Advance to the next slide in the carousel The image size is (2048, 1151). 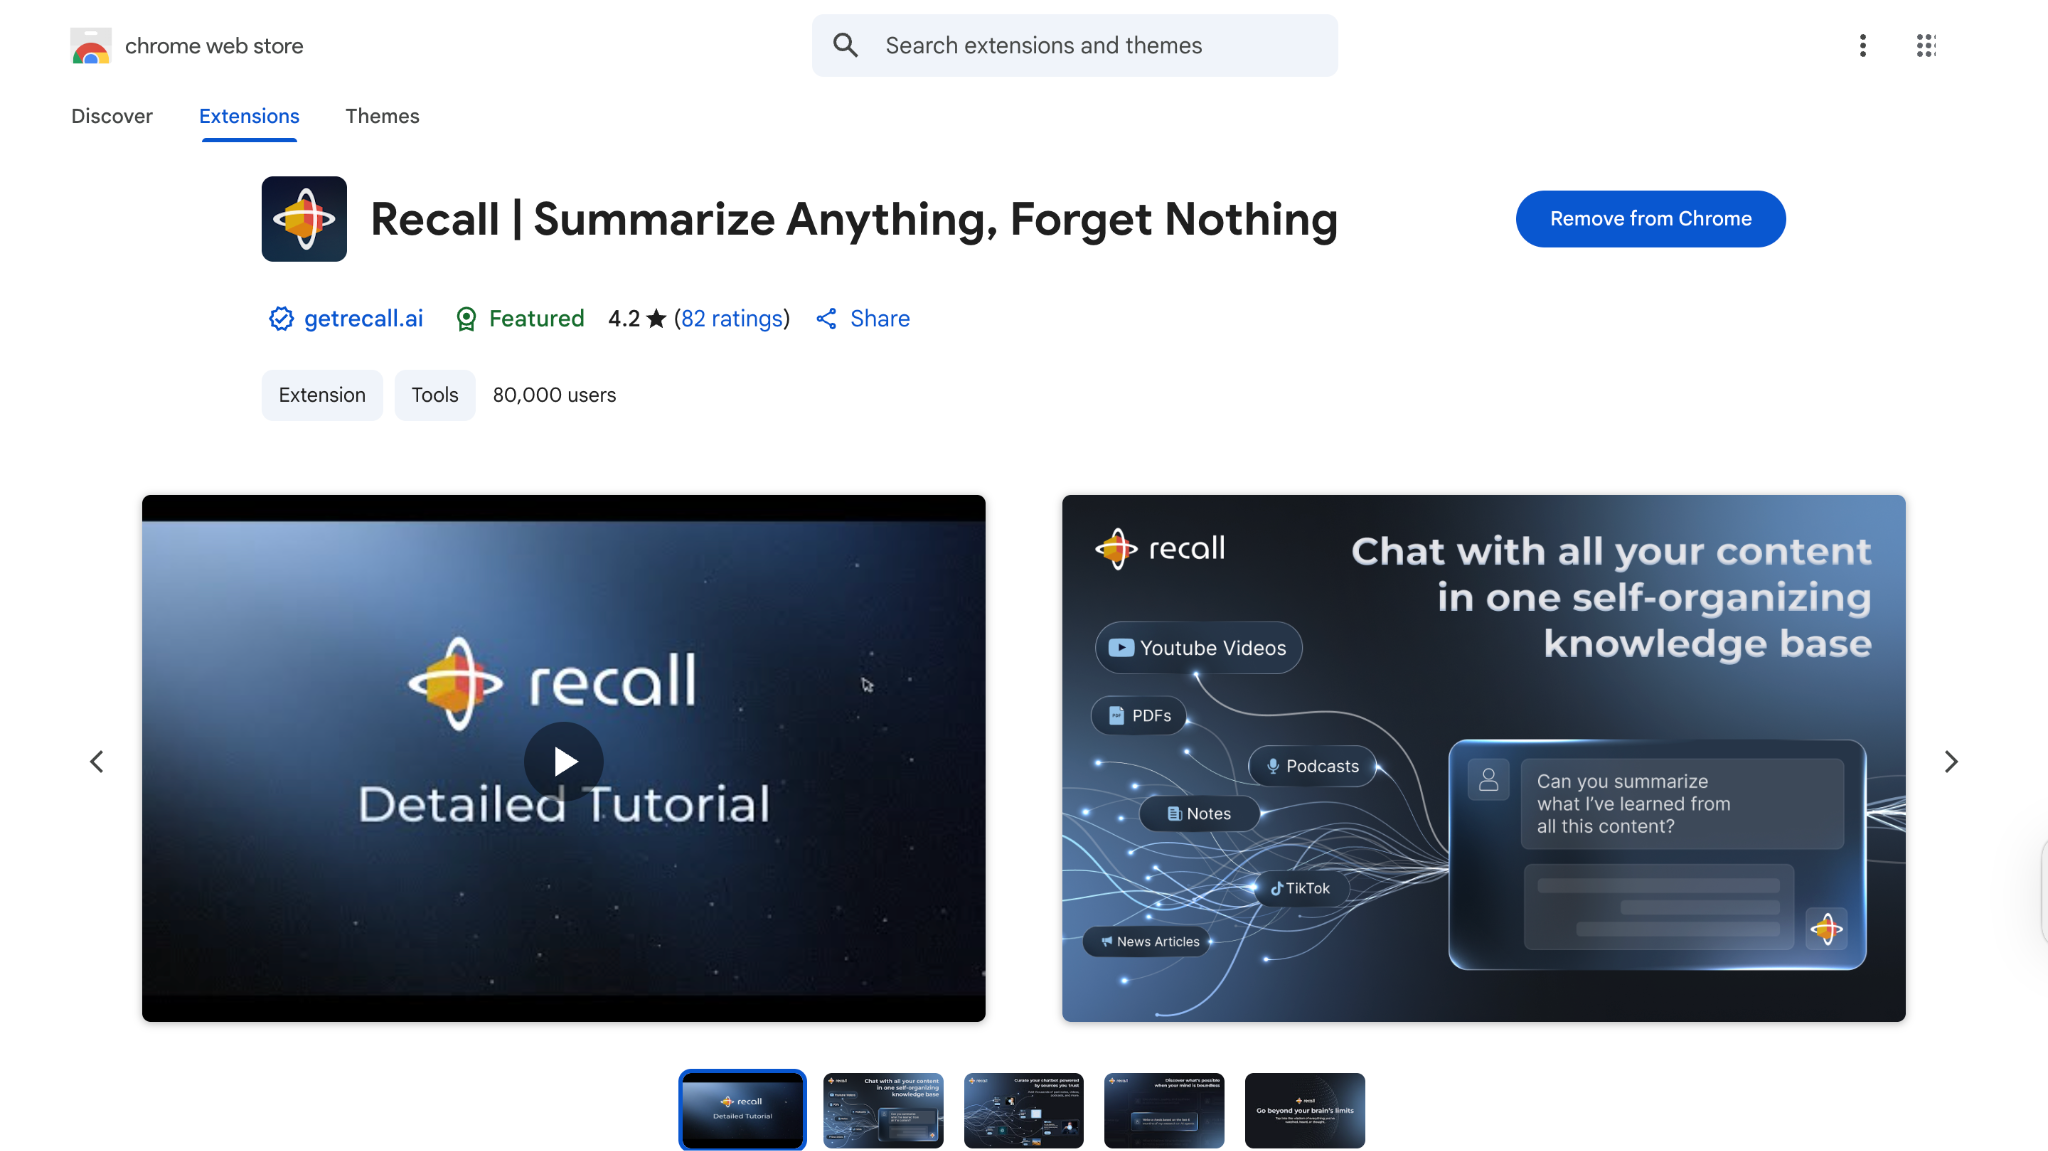point(1950,762)
